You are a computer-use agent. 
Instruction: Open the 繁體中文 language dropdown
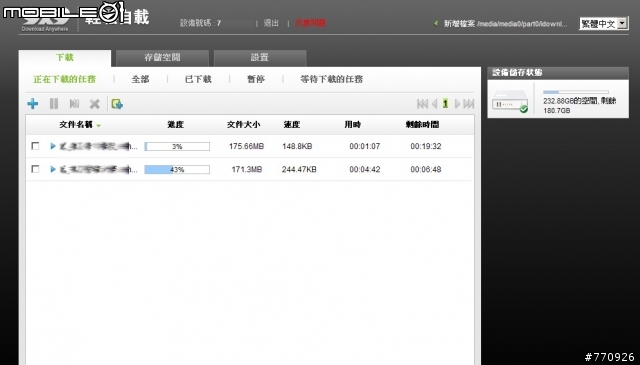click(603, 24)
